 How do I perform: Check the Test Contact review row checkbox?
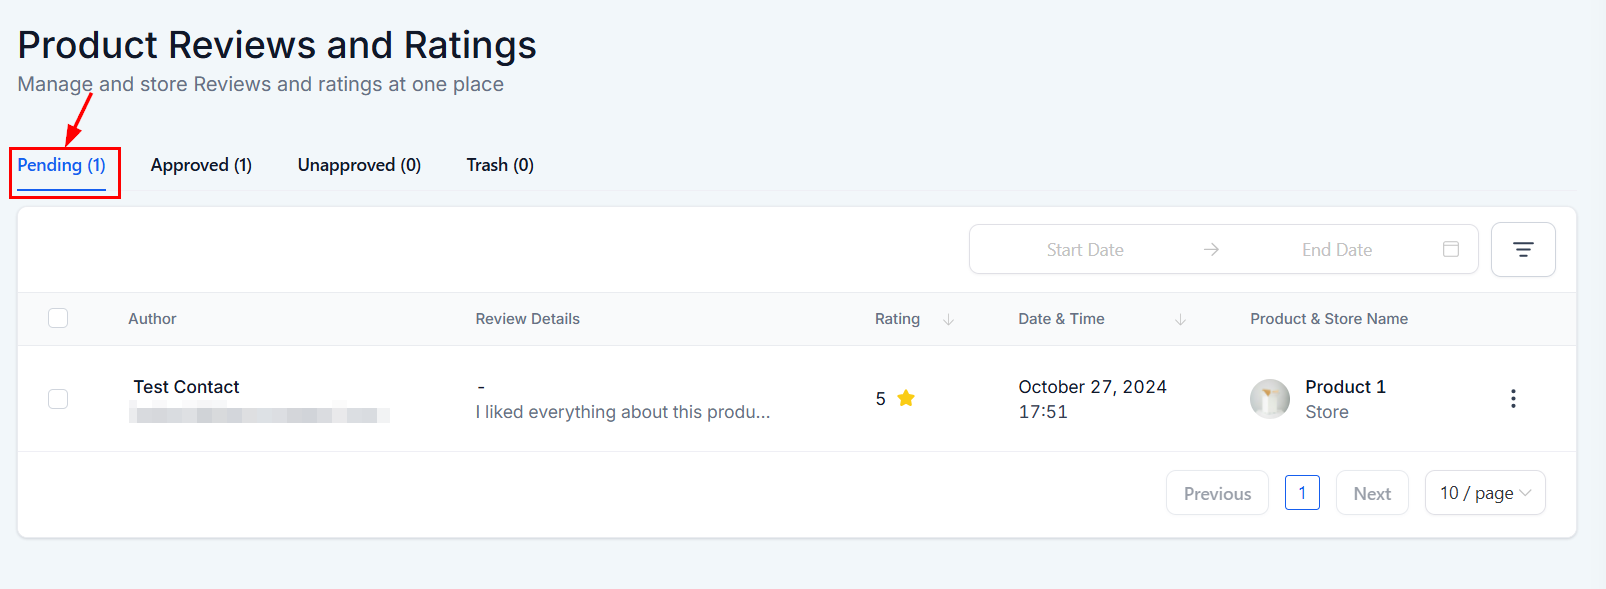coord(58,399)
